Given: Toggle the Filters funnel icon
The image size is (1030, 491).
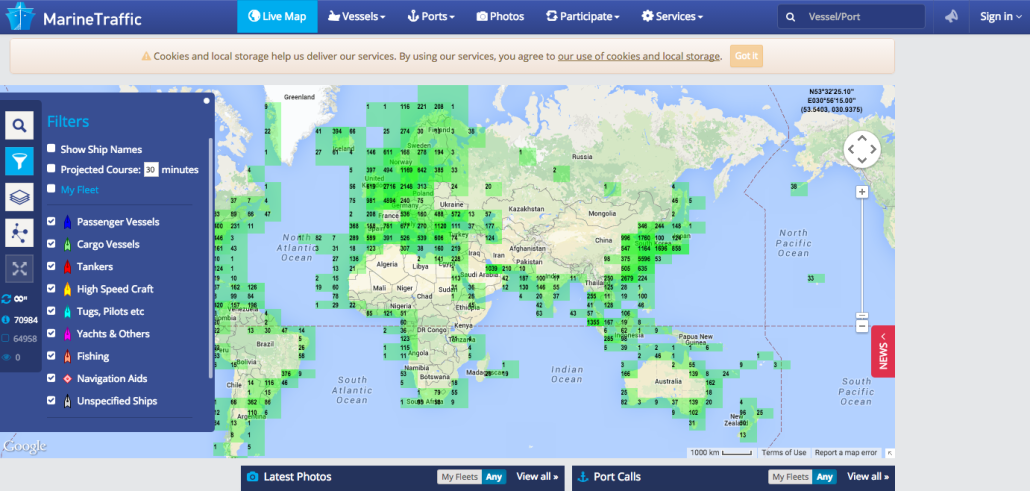Looking at the screenshot, I should [20, 161].
